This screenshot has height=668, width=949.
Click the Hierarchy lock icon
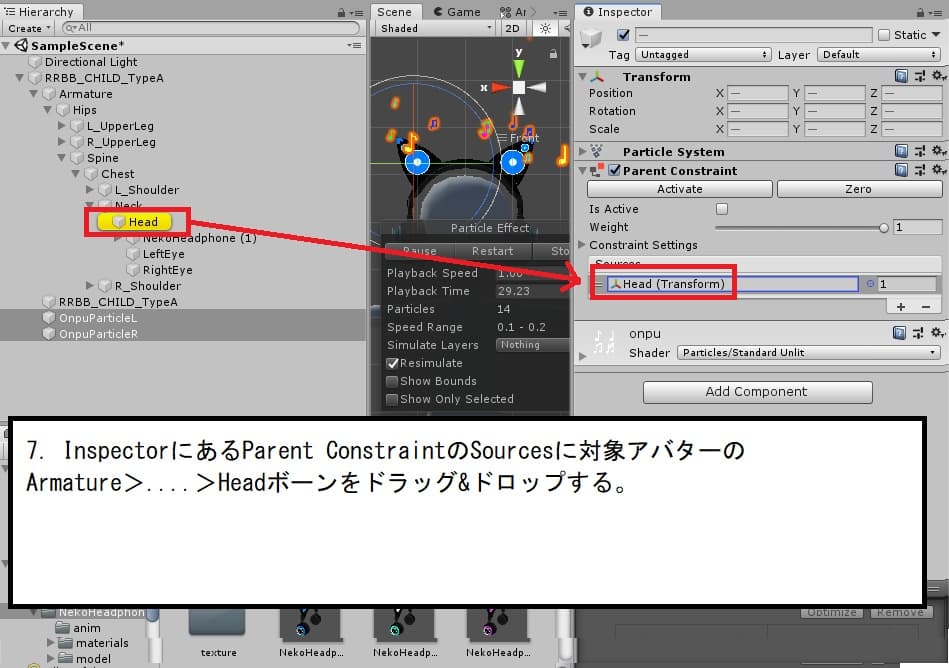341,12
